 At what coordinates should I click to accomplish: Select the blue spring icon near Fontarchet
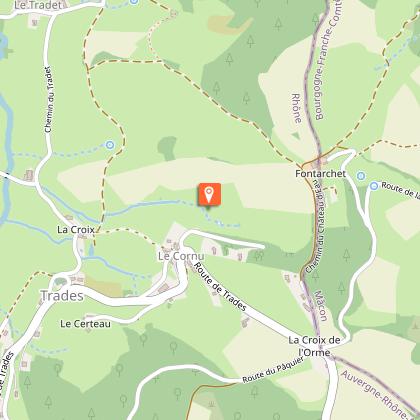[361, 176]
